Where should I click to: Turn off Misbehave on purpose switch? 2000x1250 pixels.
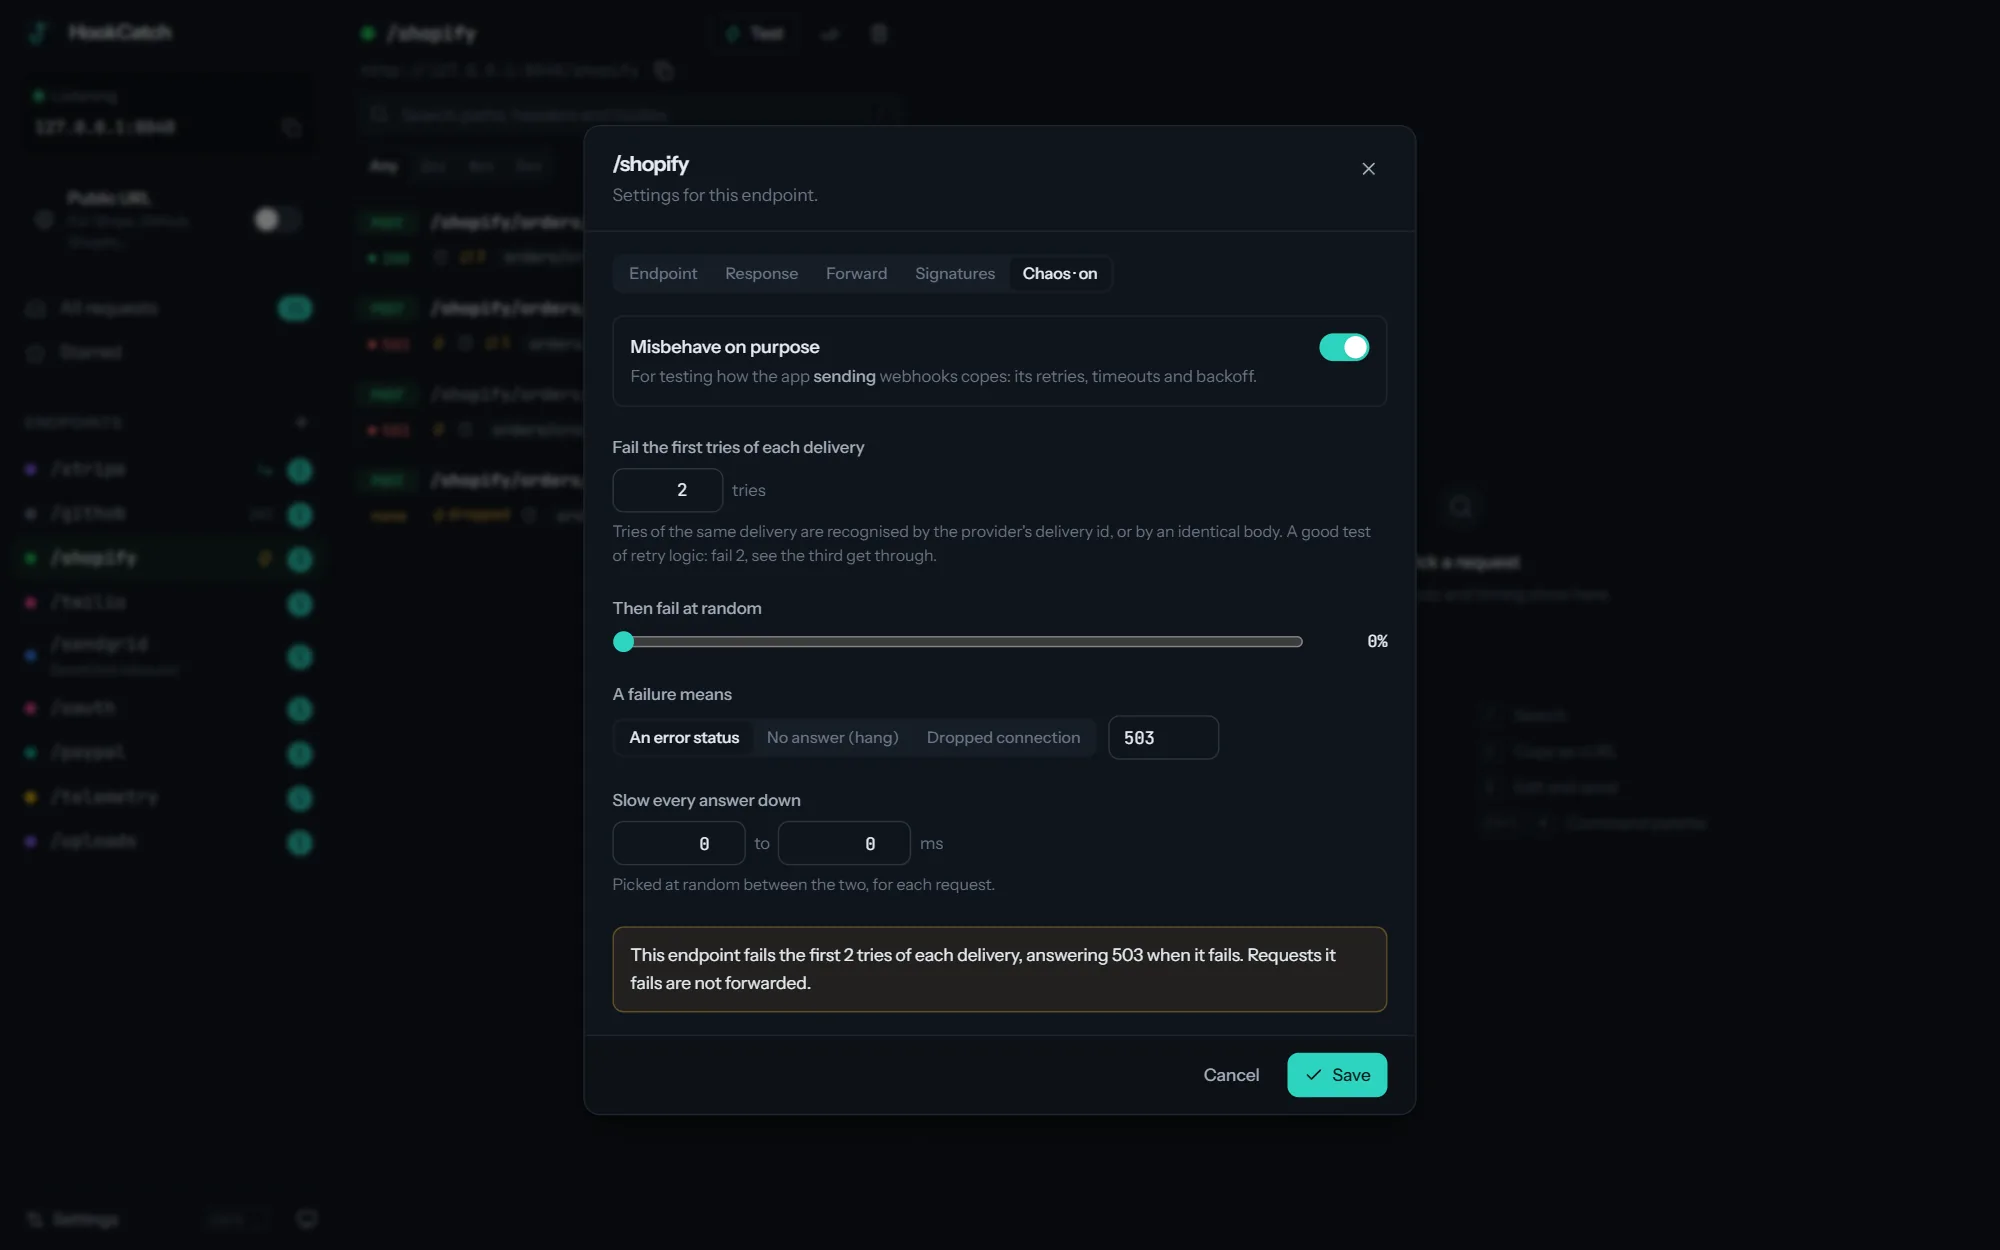(x=1343, y=347)
